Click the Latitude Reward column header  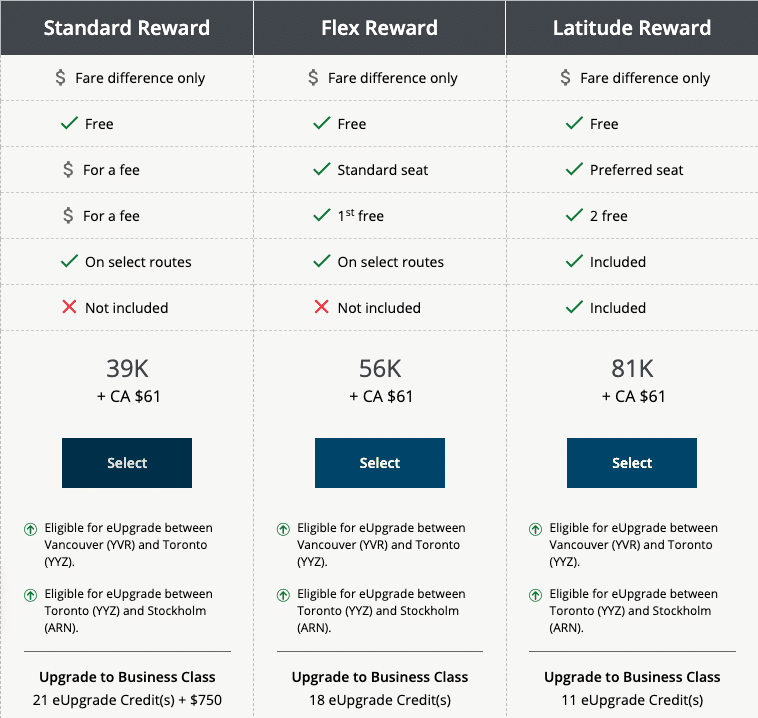632,27
